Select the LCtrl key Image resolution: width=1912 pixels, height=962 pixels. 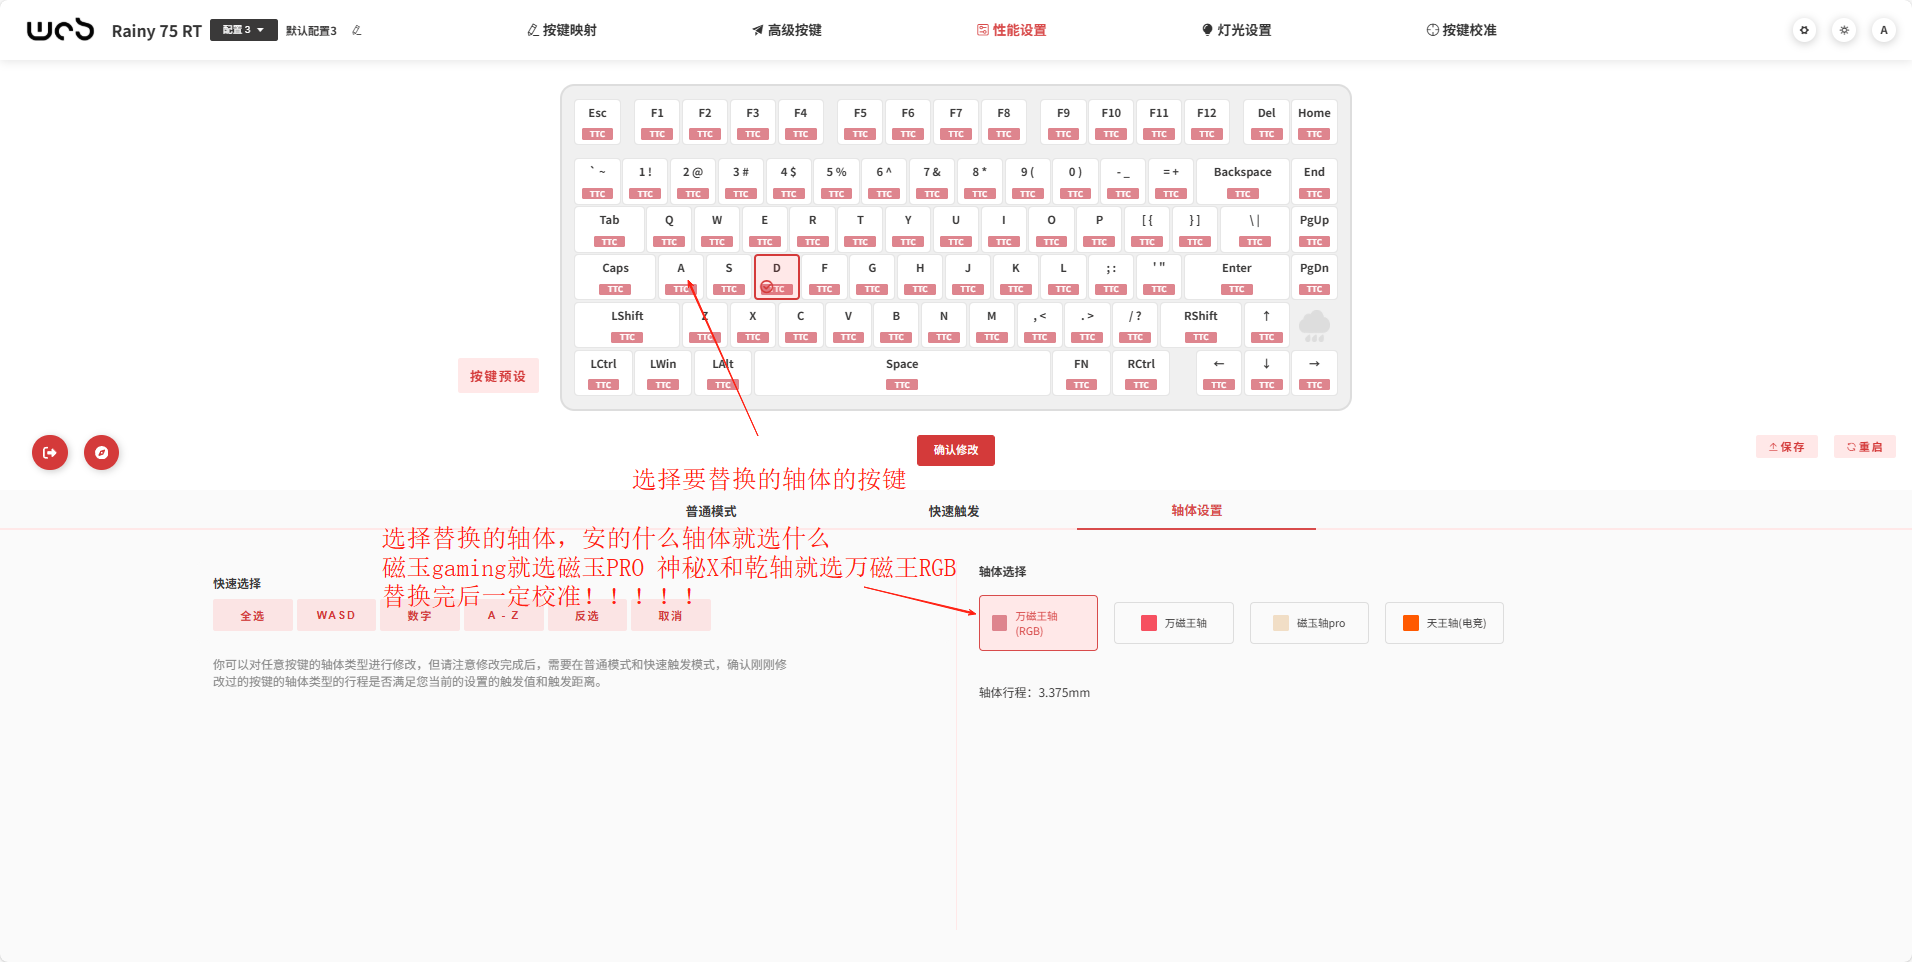coord(603,373)
